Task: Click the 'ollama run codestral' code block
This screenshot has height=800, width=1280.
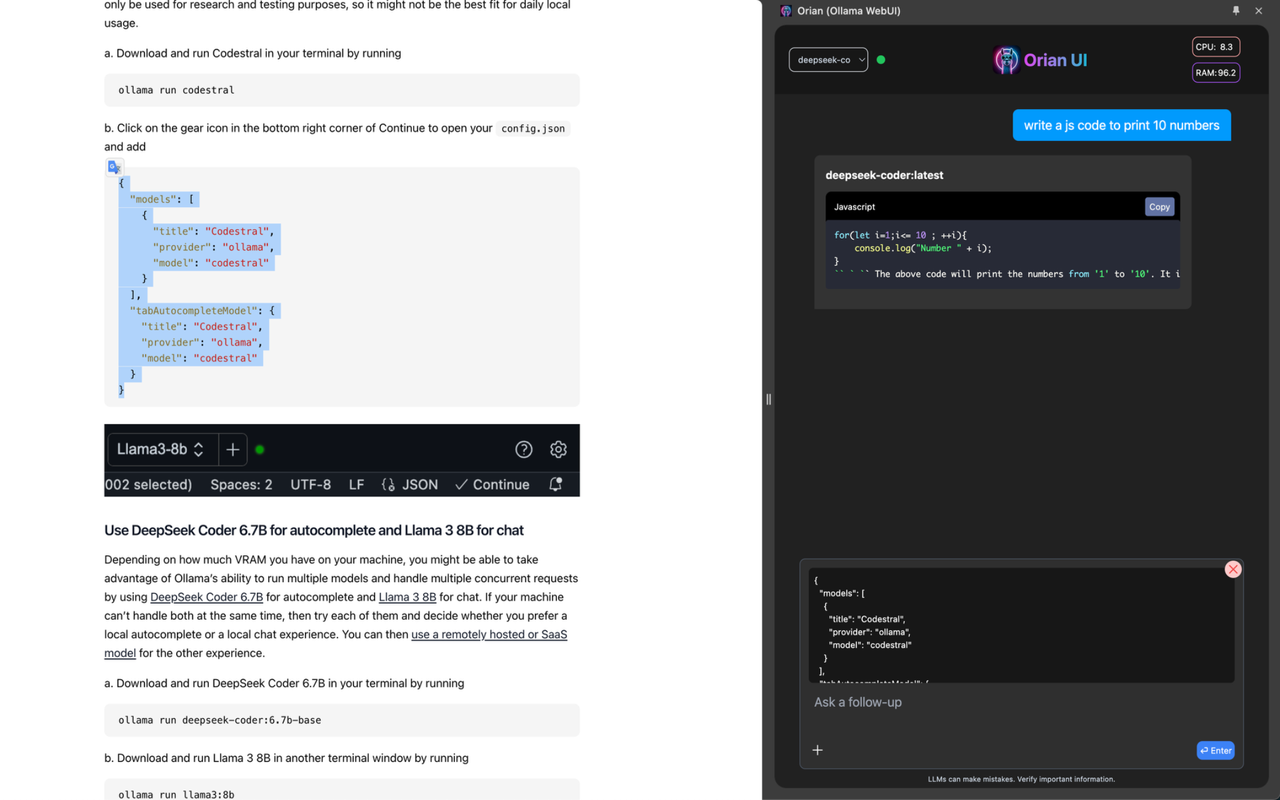Action: [342, 90]
